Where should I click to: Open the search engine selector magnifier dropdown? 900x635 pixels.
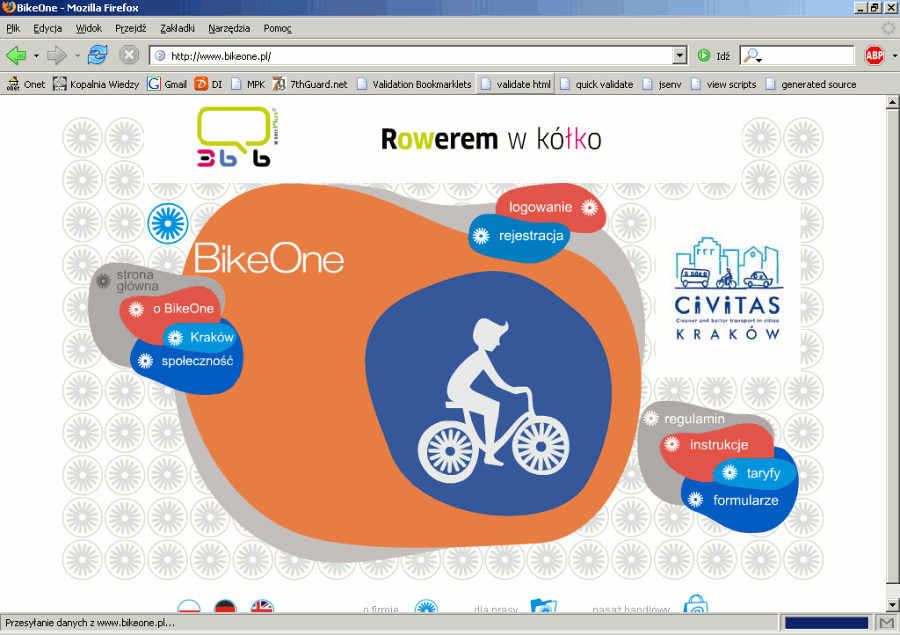click(752, 56)
